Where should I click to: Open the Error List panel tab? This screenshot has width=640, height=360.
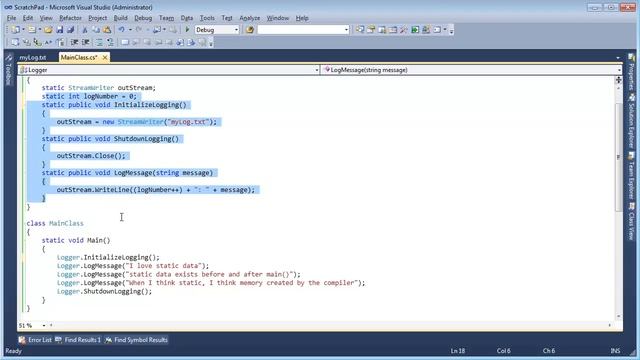click(x=36, y=340)
